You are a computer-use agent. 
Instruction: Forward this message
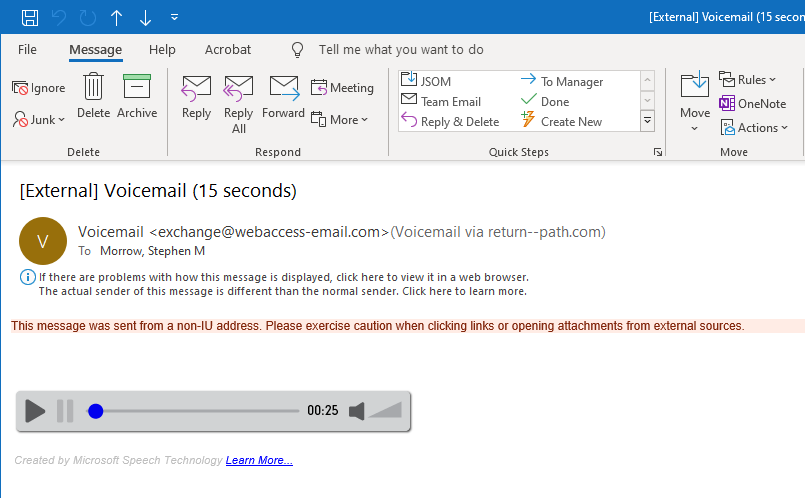pyautogui.click(x=283, y=98)
